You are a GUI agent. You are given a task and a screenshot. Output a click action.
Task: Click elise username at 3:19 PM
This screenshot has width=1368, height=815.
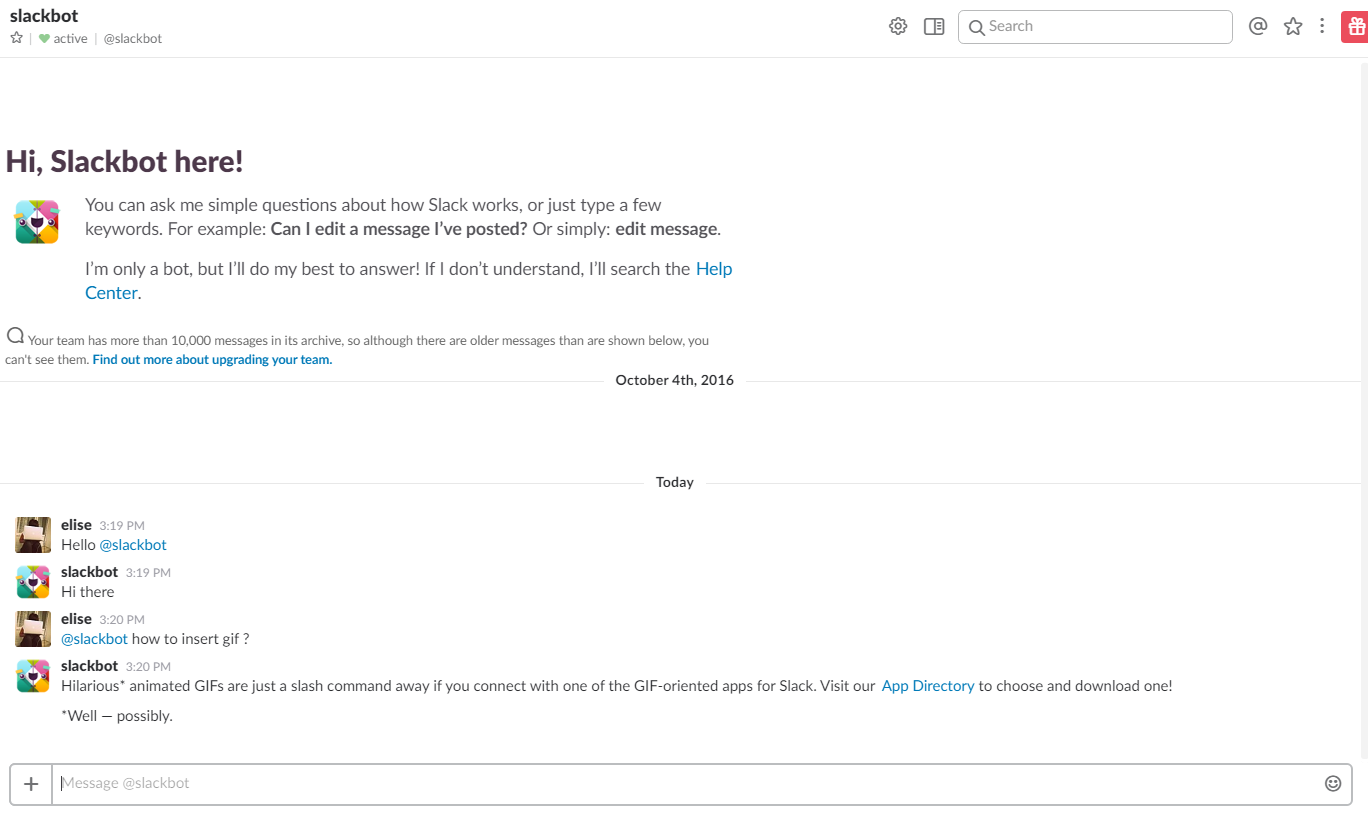(x=76, y=525)
